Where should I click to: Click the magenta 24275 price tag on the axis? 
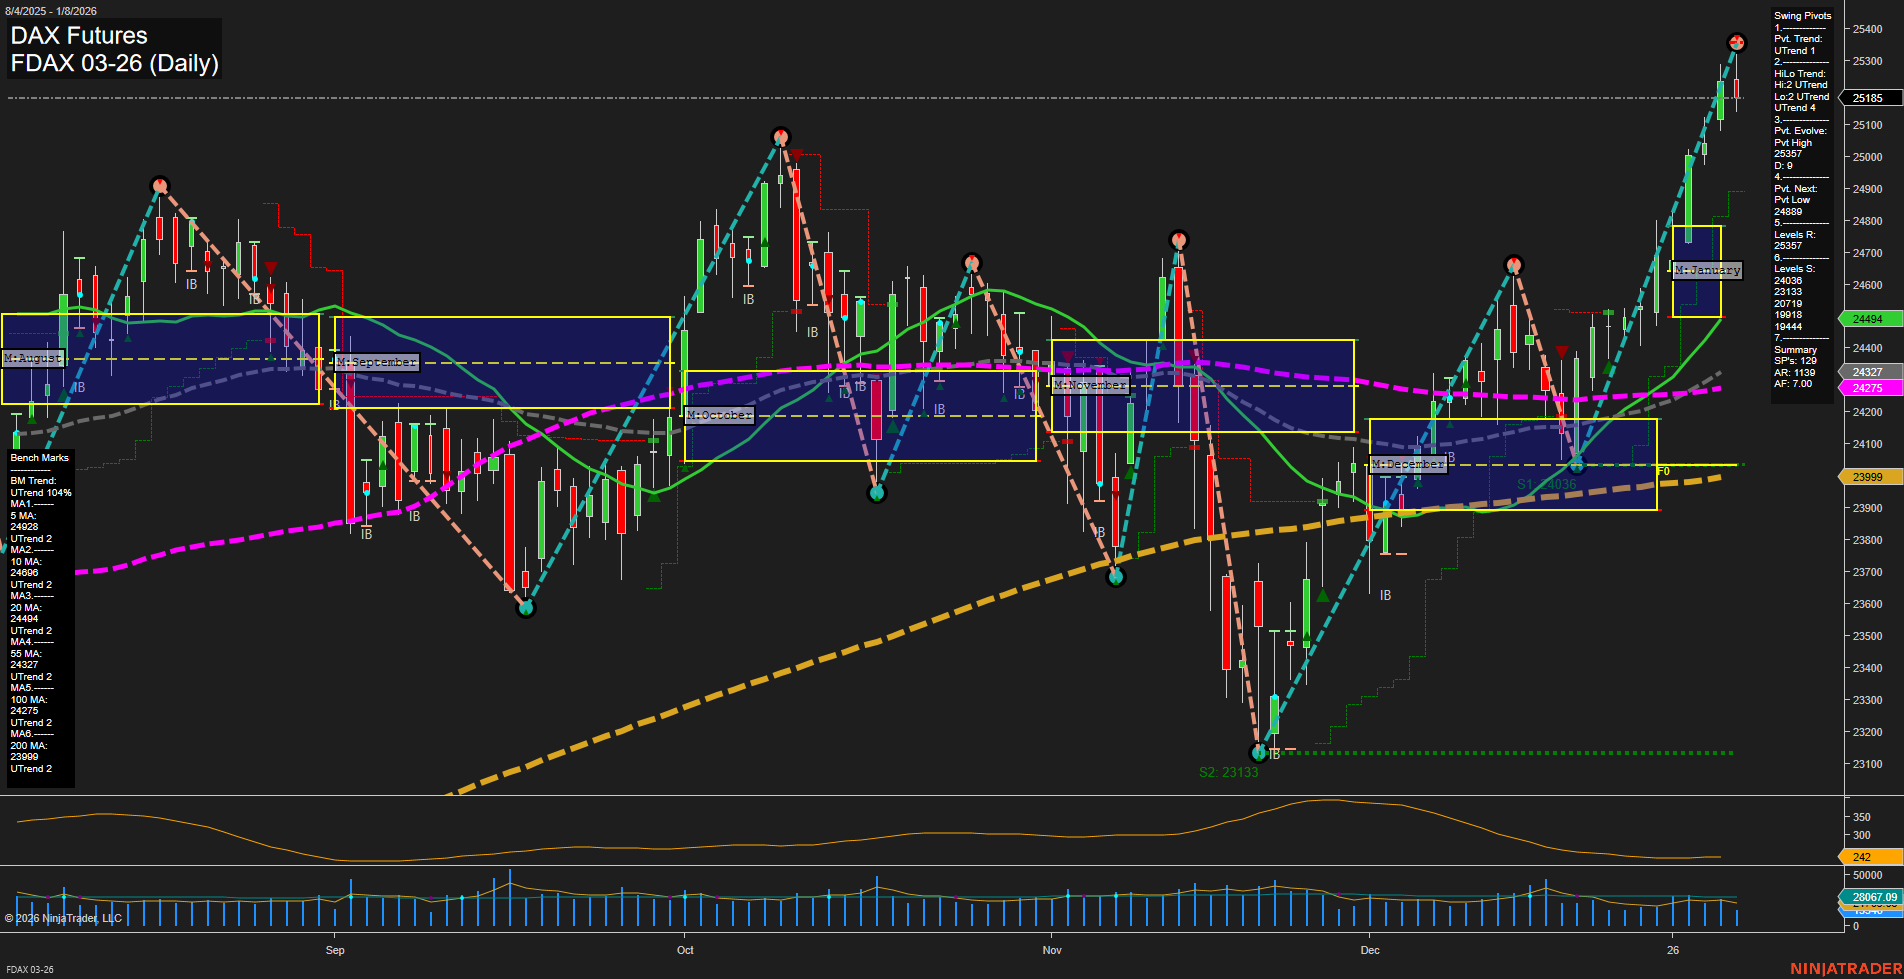(1867, 390)
